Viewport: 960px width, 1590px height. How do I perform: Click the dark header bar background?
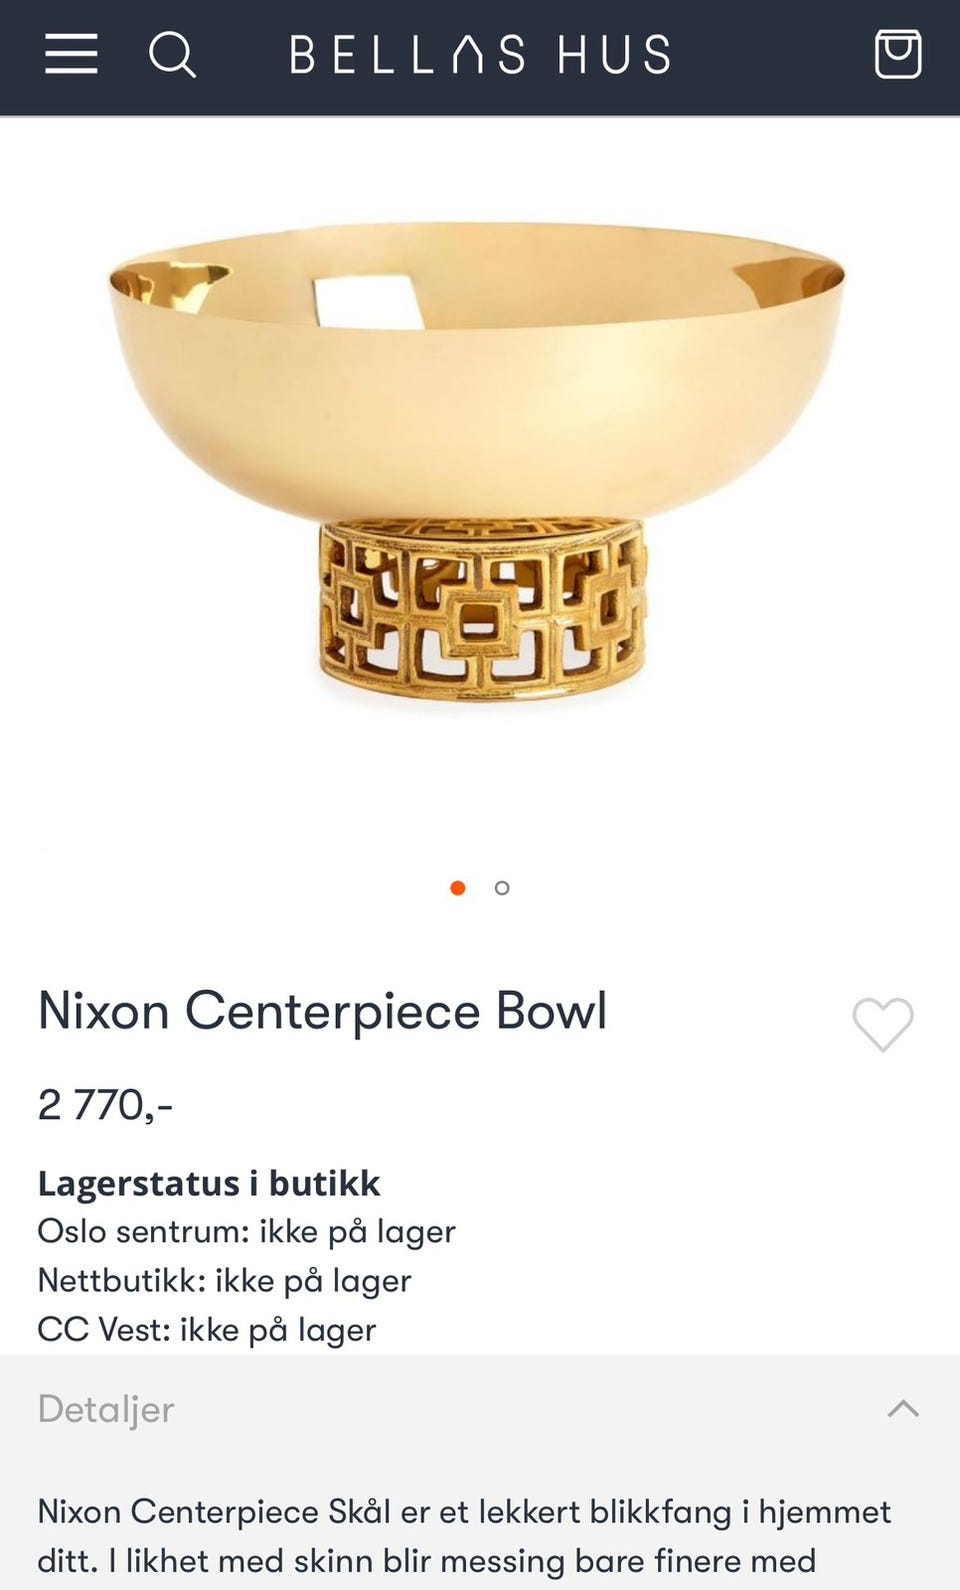(770, 56)
